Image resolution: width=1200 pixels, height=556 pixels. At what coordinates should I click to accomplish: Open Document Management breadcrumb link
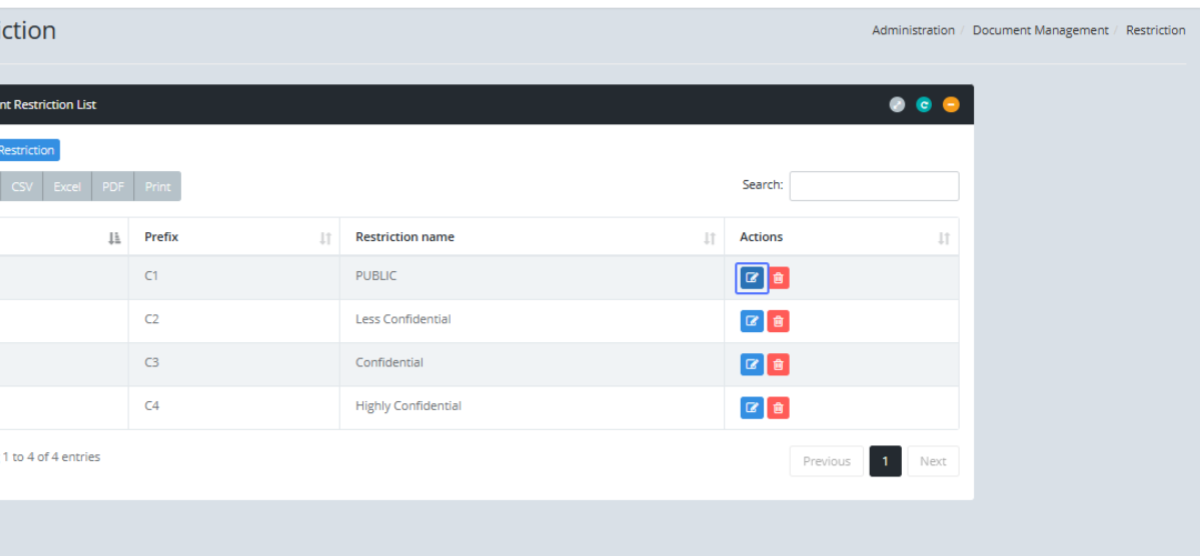(x=1040, y=30)
